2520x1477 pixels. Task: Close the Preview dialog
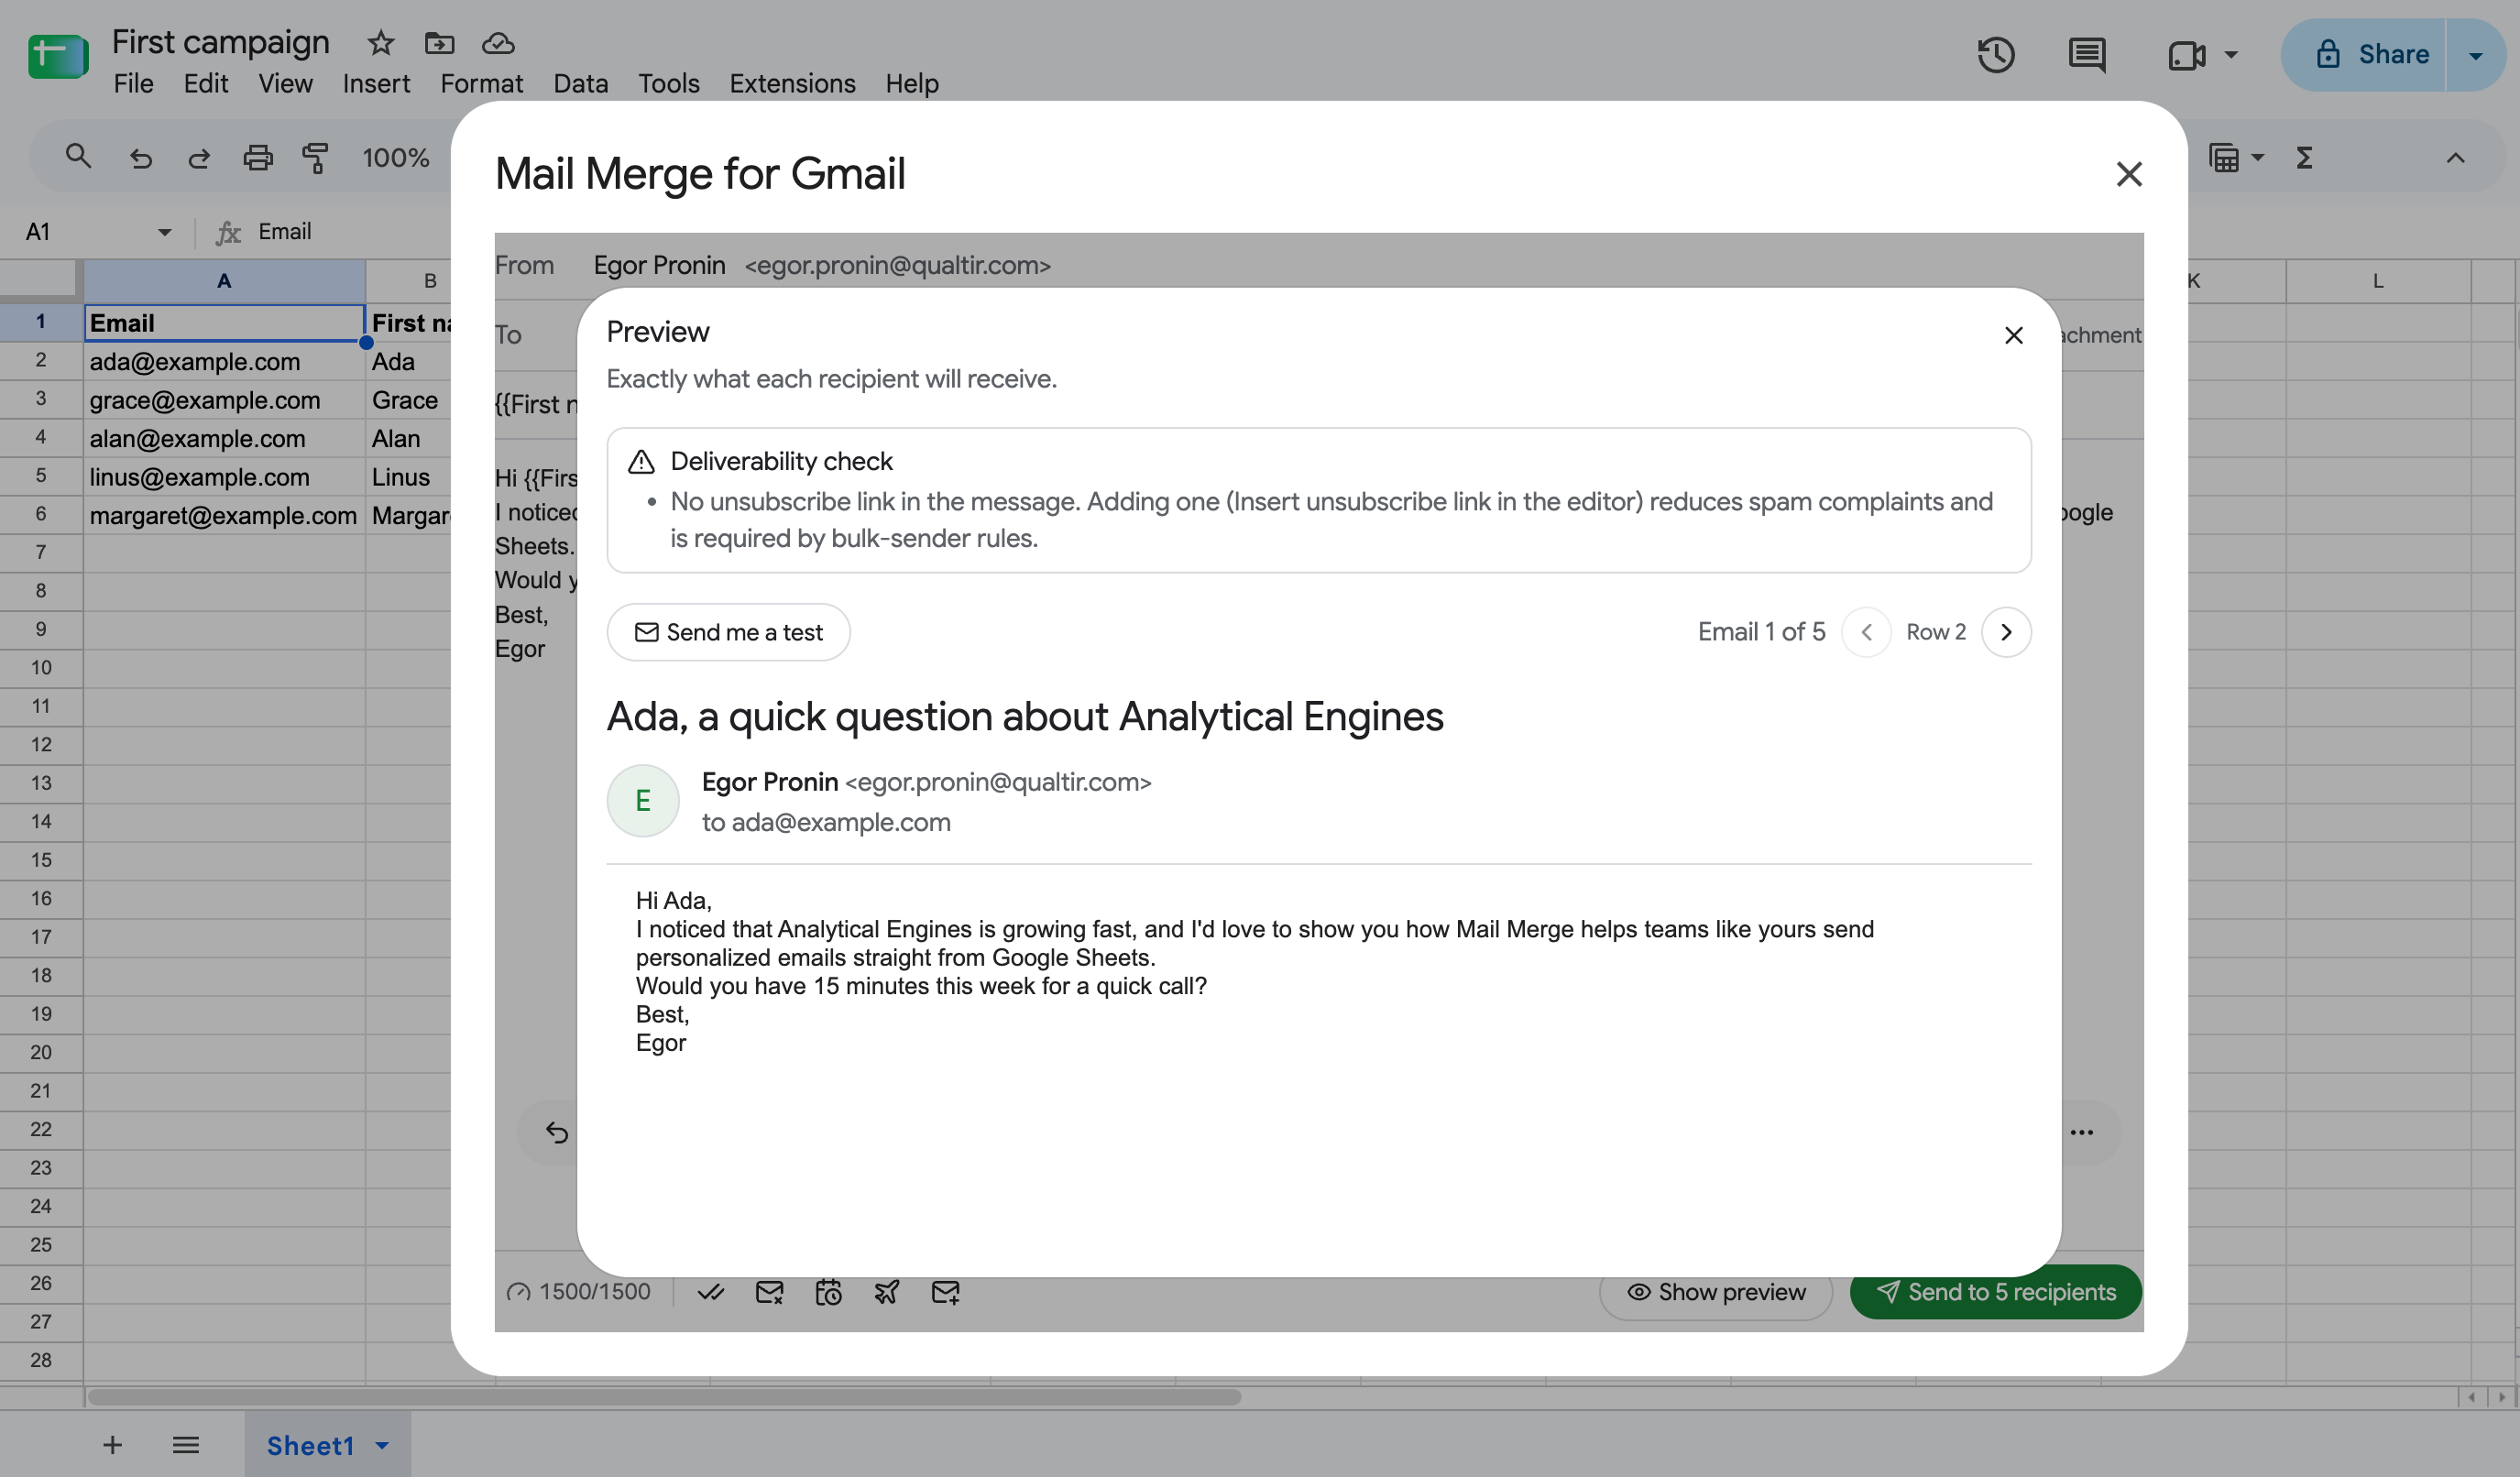pos(2013,335)
